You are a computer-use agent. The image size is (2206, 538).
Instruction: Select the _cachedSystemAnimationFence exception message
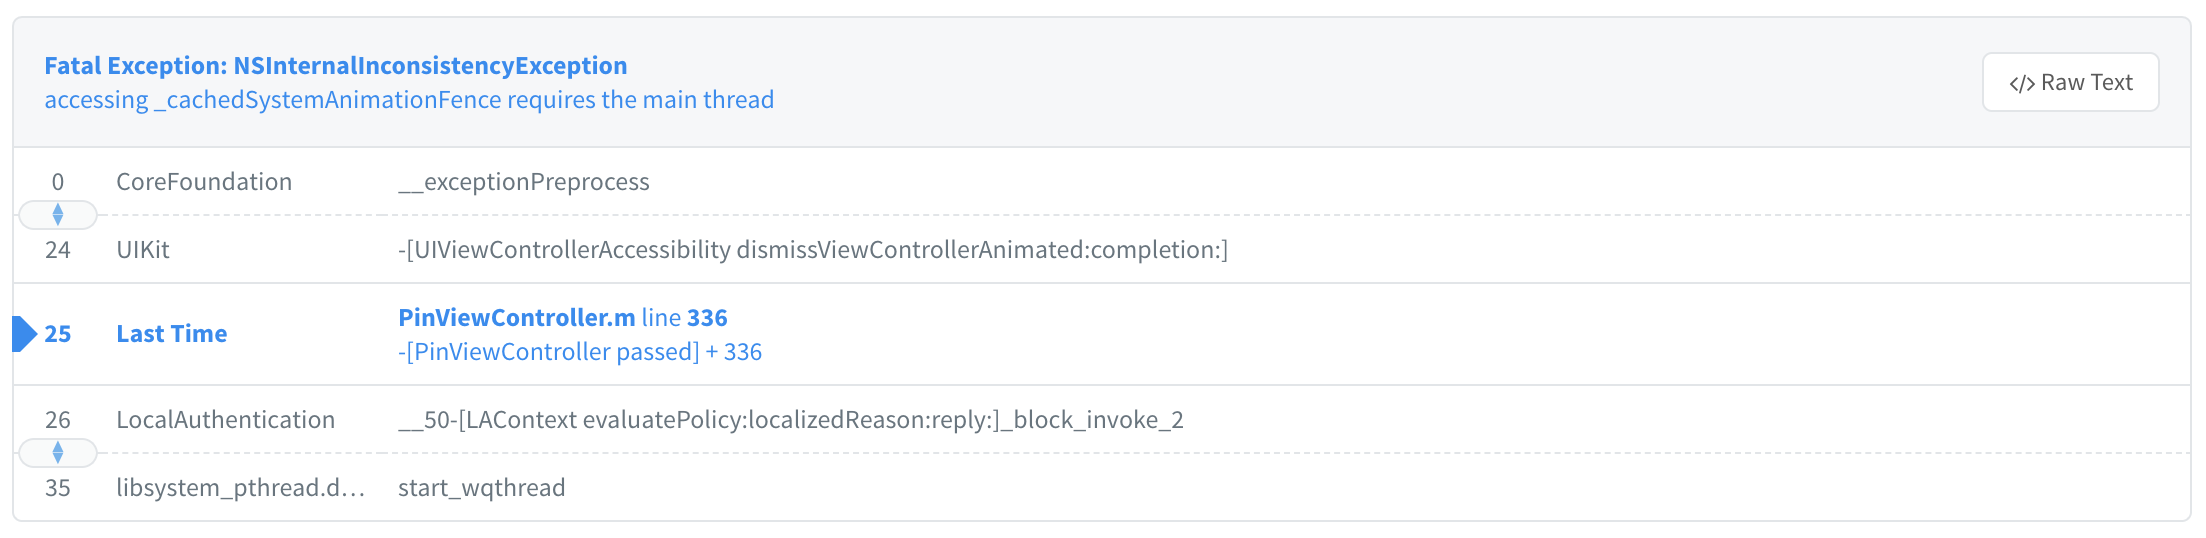(x=409, y=100)
